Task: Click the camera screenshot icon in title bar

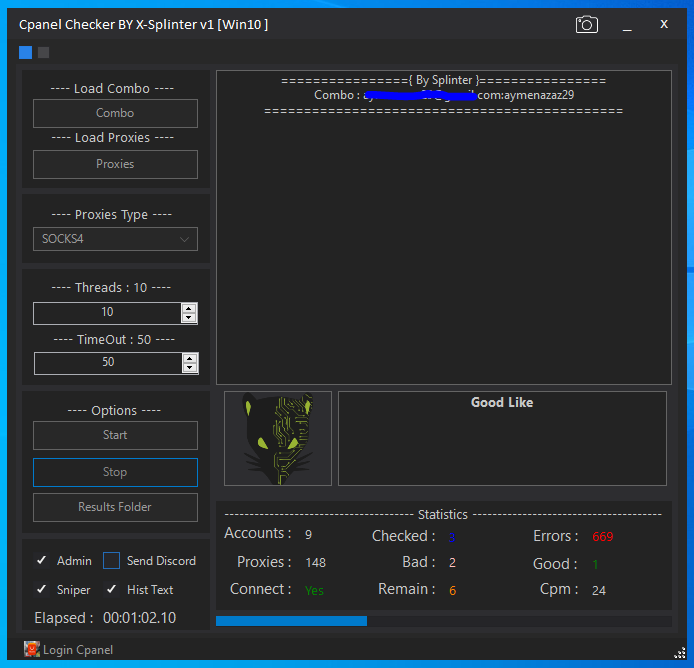Action: 586,25
